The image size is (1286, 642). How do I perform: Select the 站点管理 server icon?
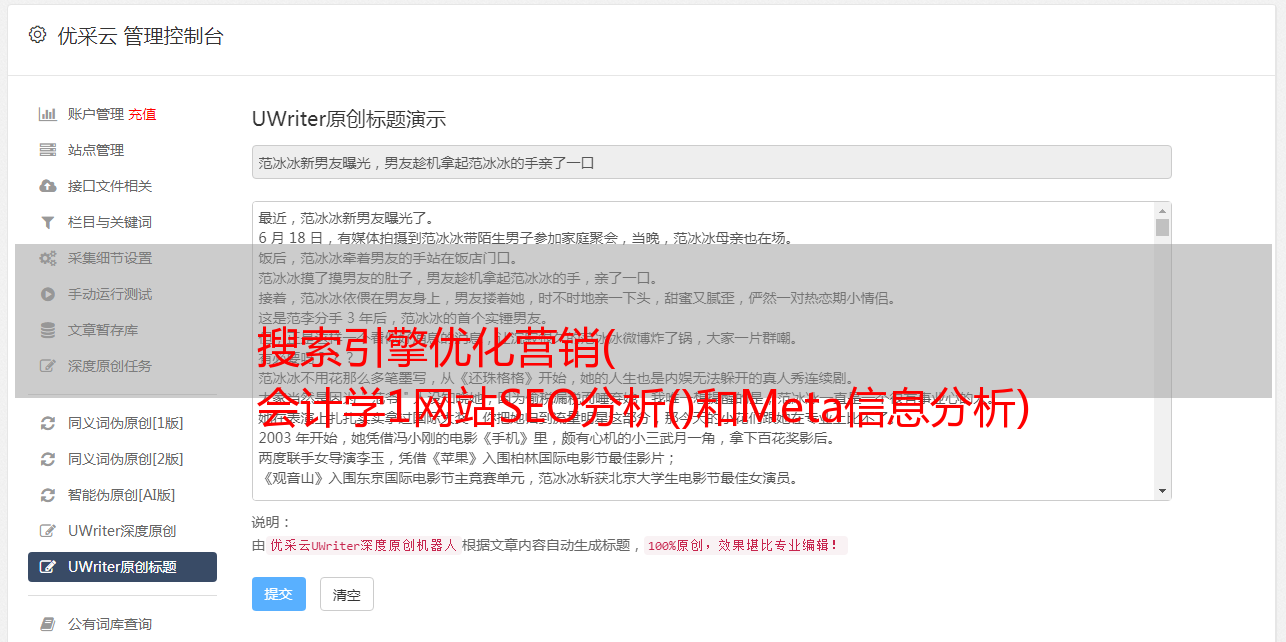[47, 150]
